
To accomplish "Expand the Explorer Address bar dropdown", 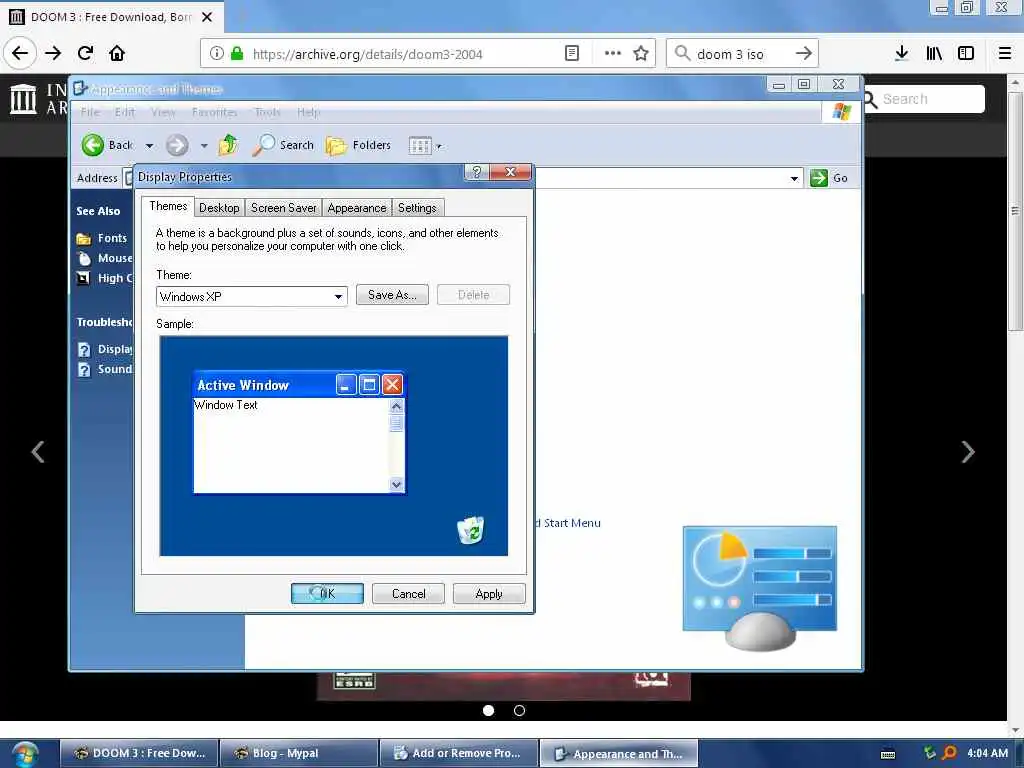I will click(794, 178).
